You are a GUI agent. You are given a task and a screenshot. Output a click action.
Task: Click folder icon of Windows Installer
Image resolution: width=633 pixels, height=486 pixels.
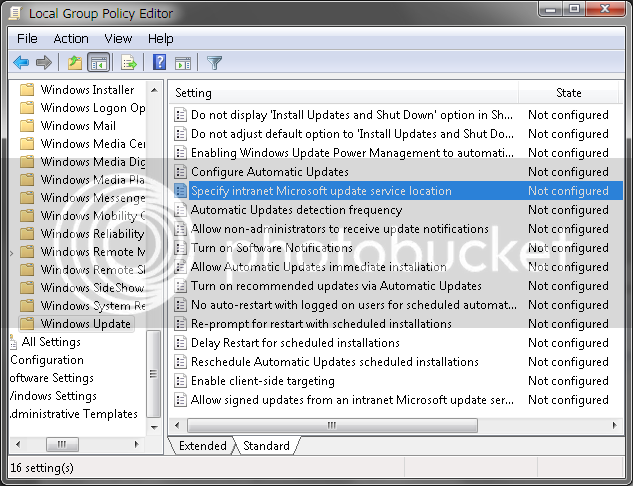[x=27, y=90]
